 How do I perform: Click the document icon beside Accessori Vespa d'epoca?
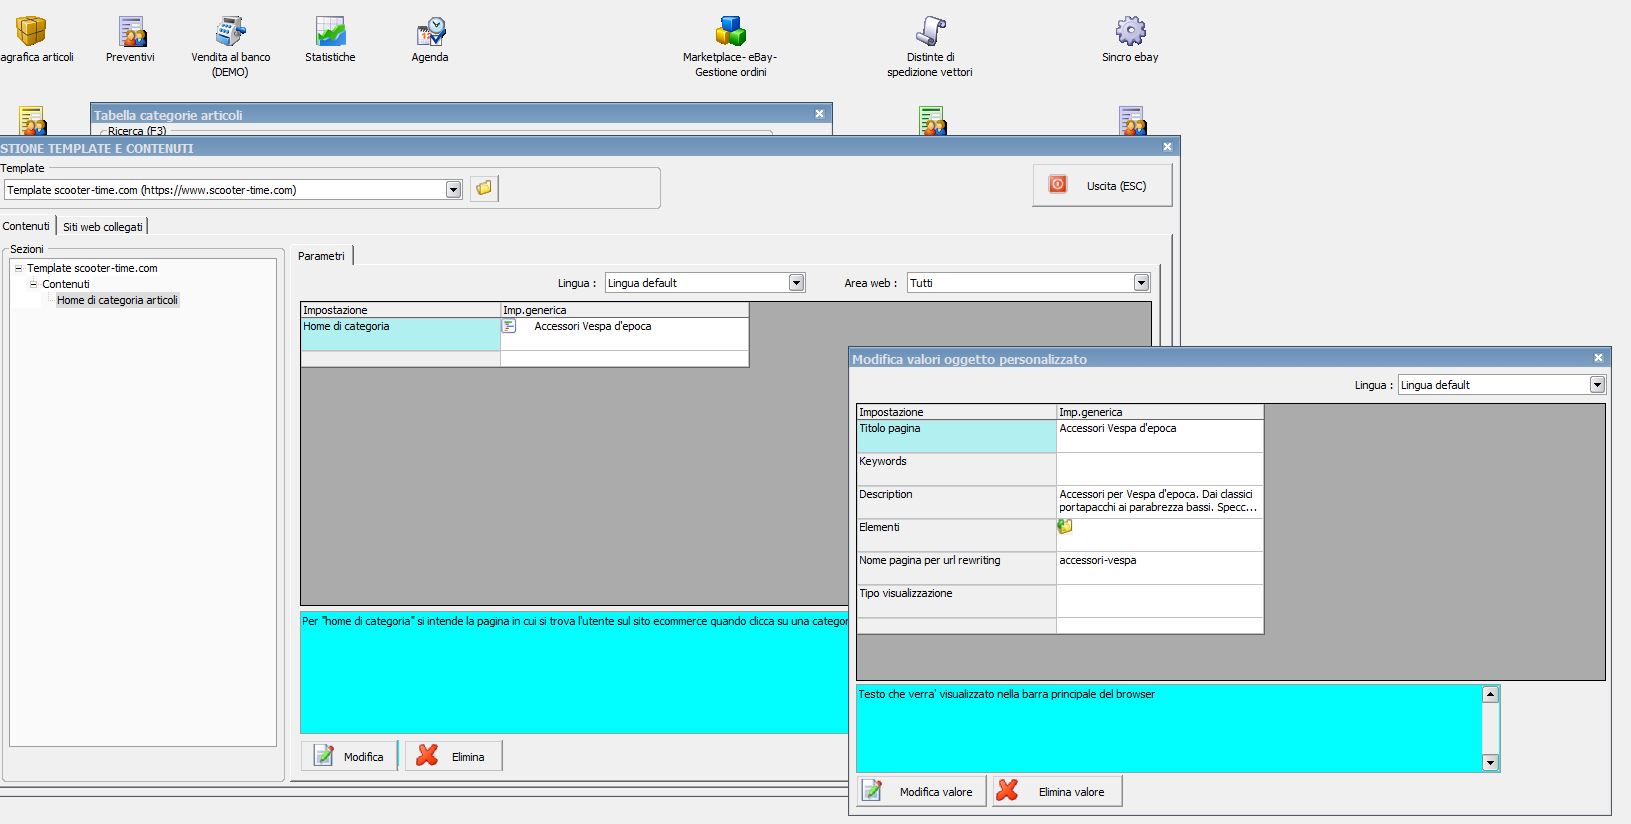509,326
